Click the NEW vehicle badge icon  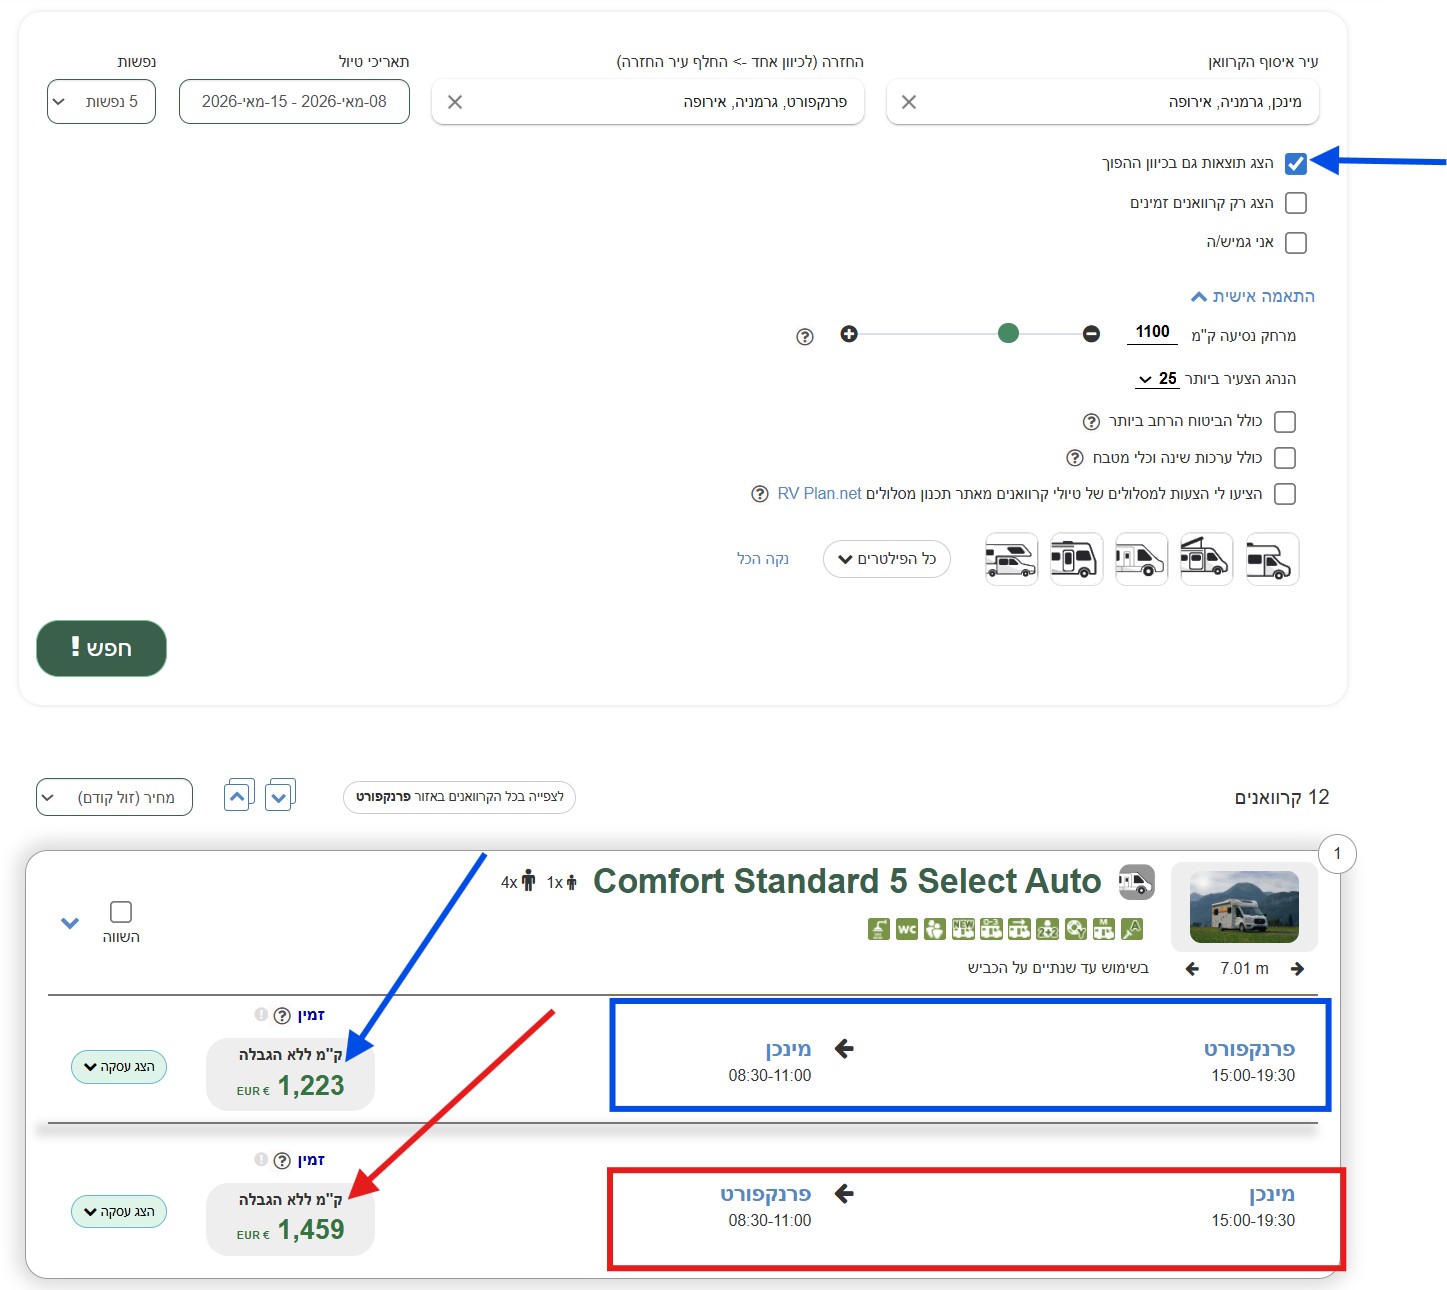[x=963, y=929]
